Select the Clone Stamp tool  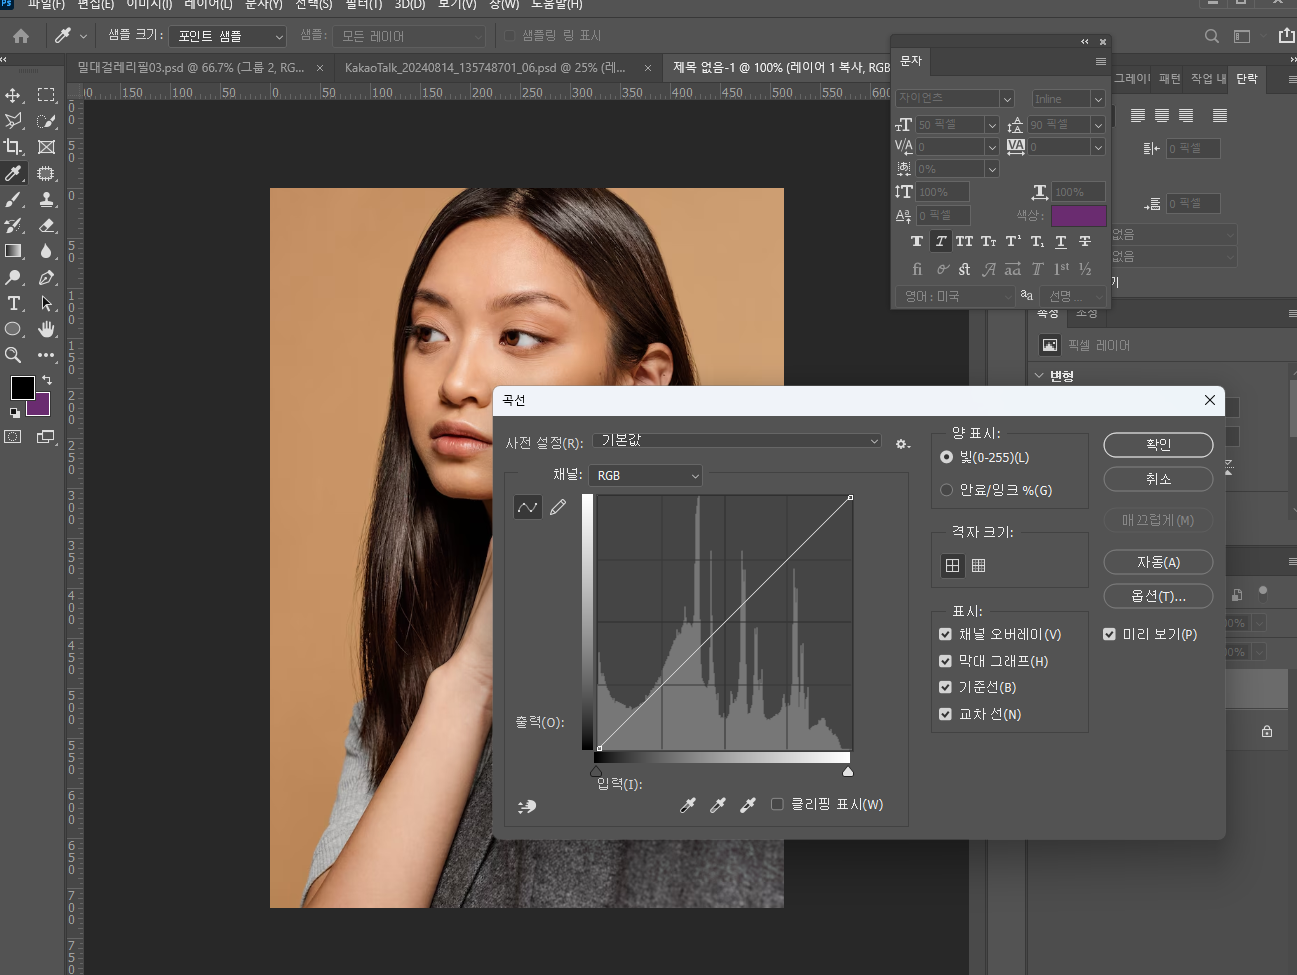point(46,199)
